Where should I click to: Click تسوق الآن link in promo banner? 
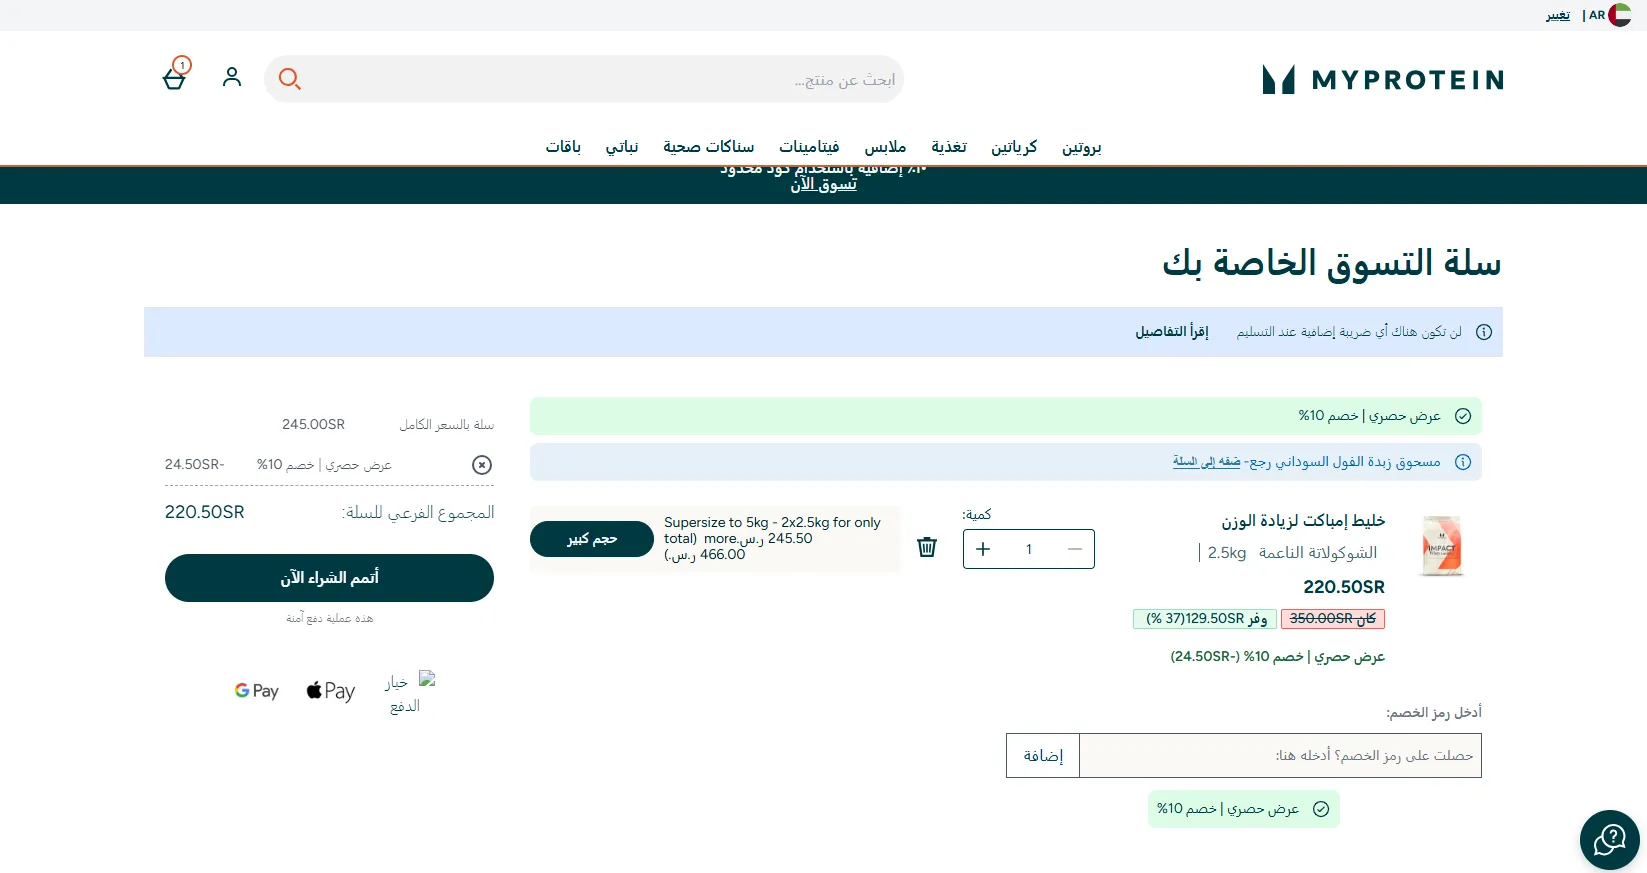pyautogui.click(x=824, y=185)
